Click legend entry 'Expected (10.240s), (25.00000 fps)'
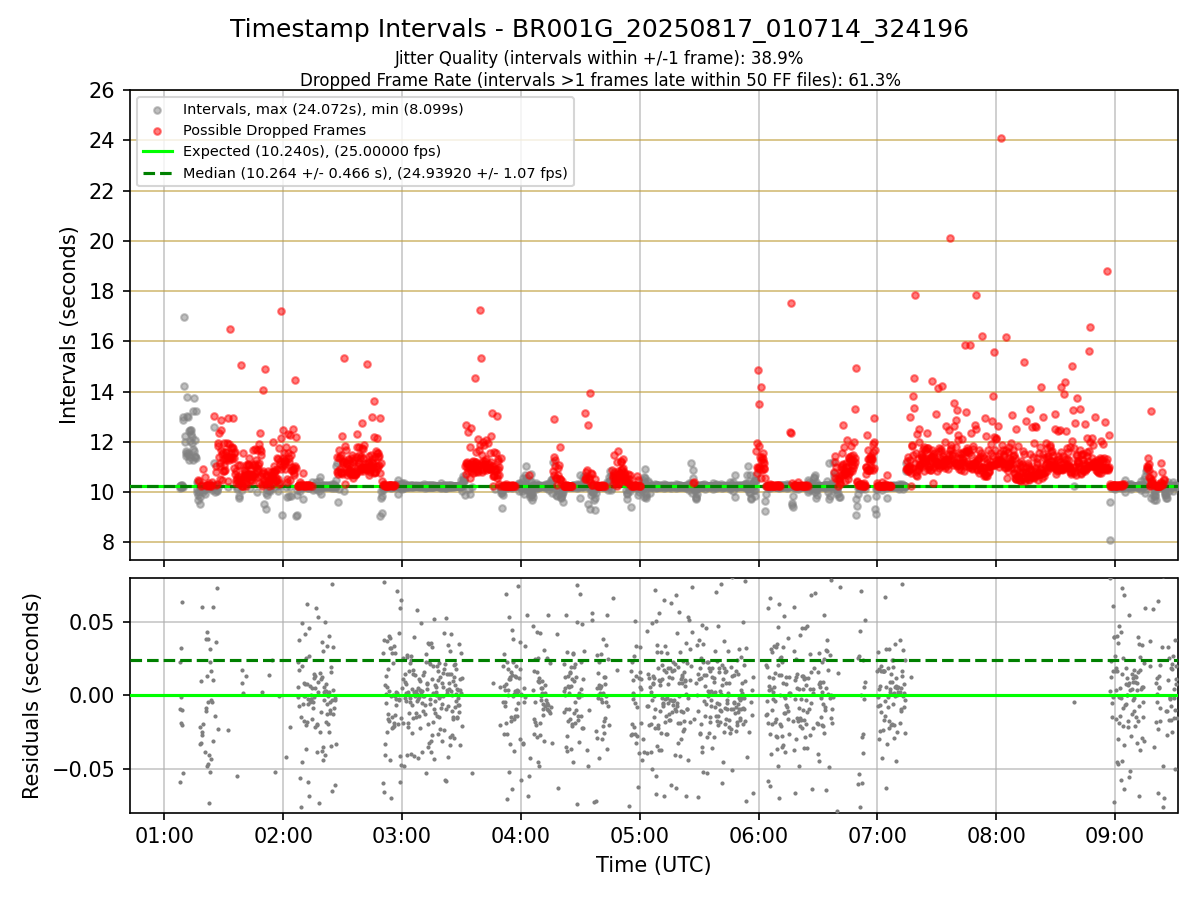The width and height of the screenshot is (1200, 900). (312, 152)
